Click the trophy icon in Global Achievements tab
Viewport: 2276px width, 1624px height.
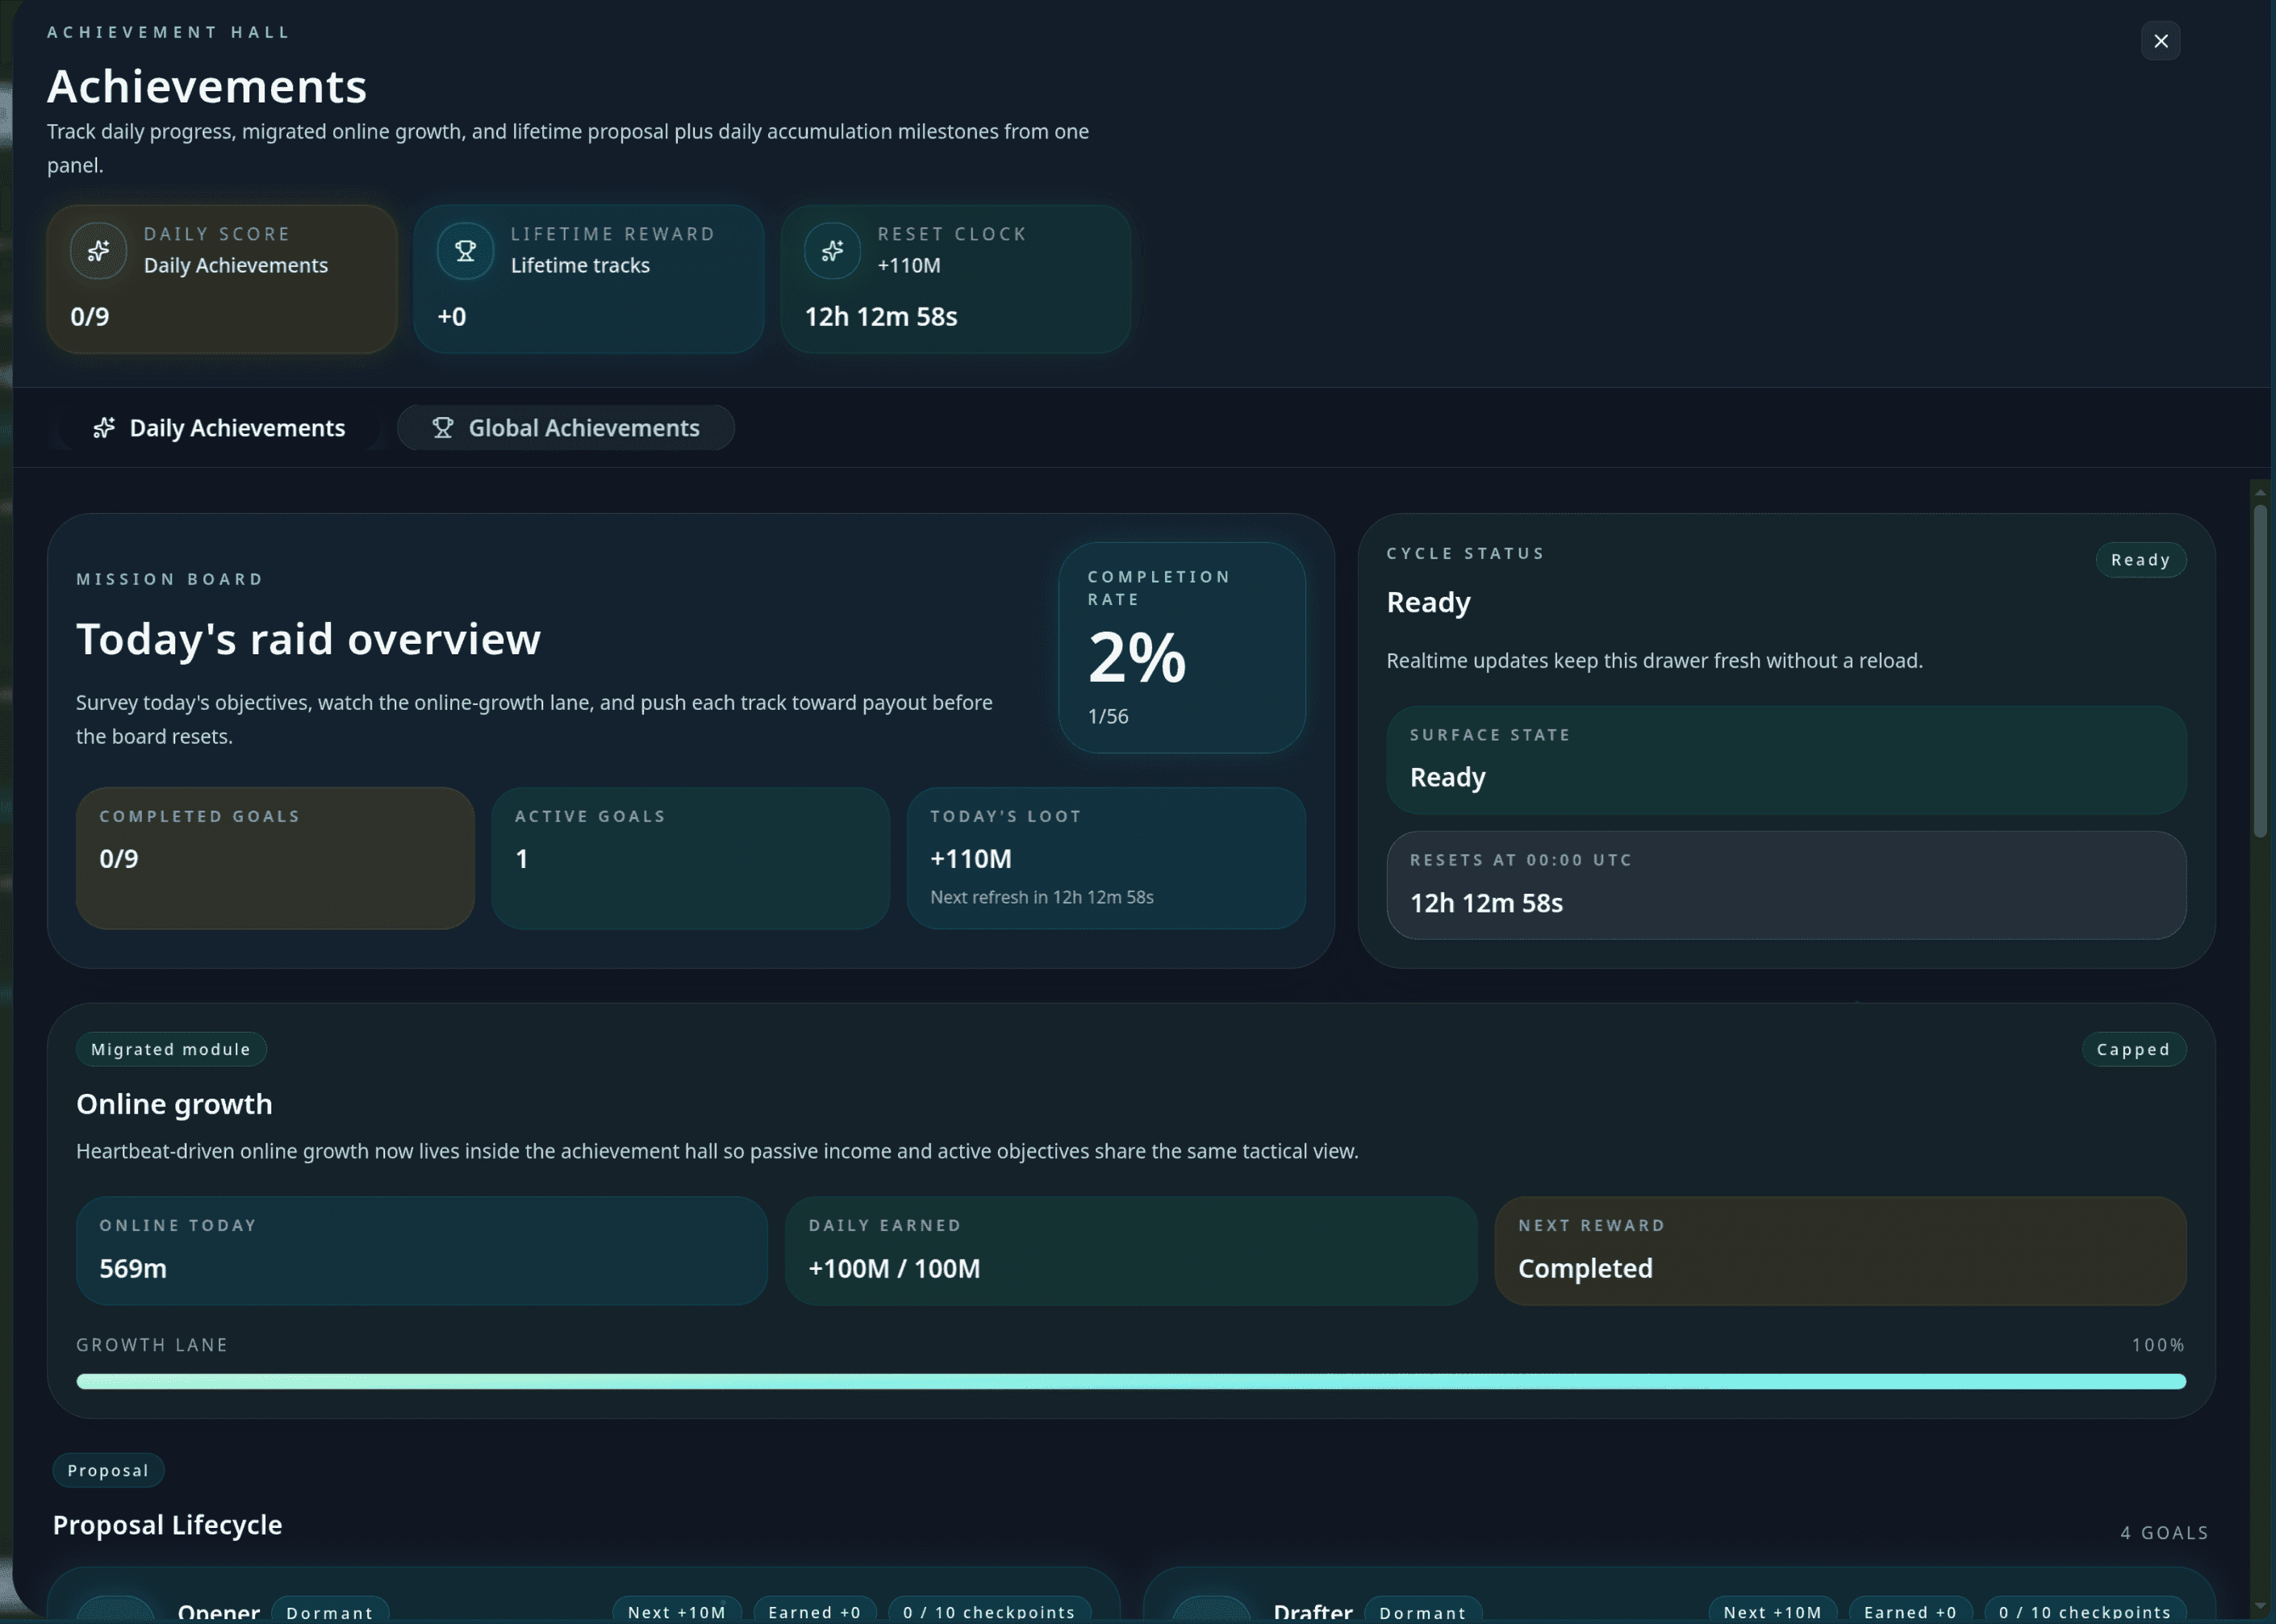tap(442, 428)
